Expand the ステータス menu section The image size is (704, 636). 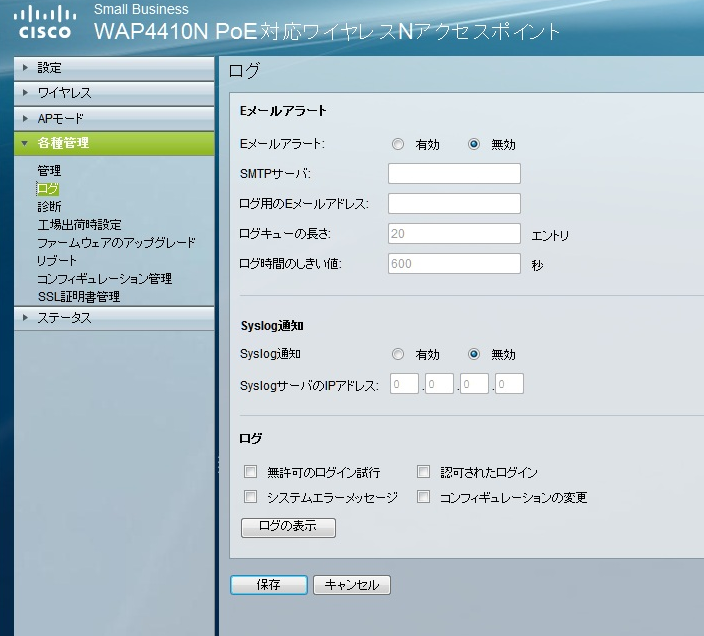(114, 318)
